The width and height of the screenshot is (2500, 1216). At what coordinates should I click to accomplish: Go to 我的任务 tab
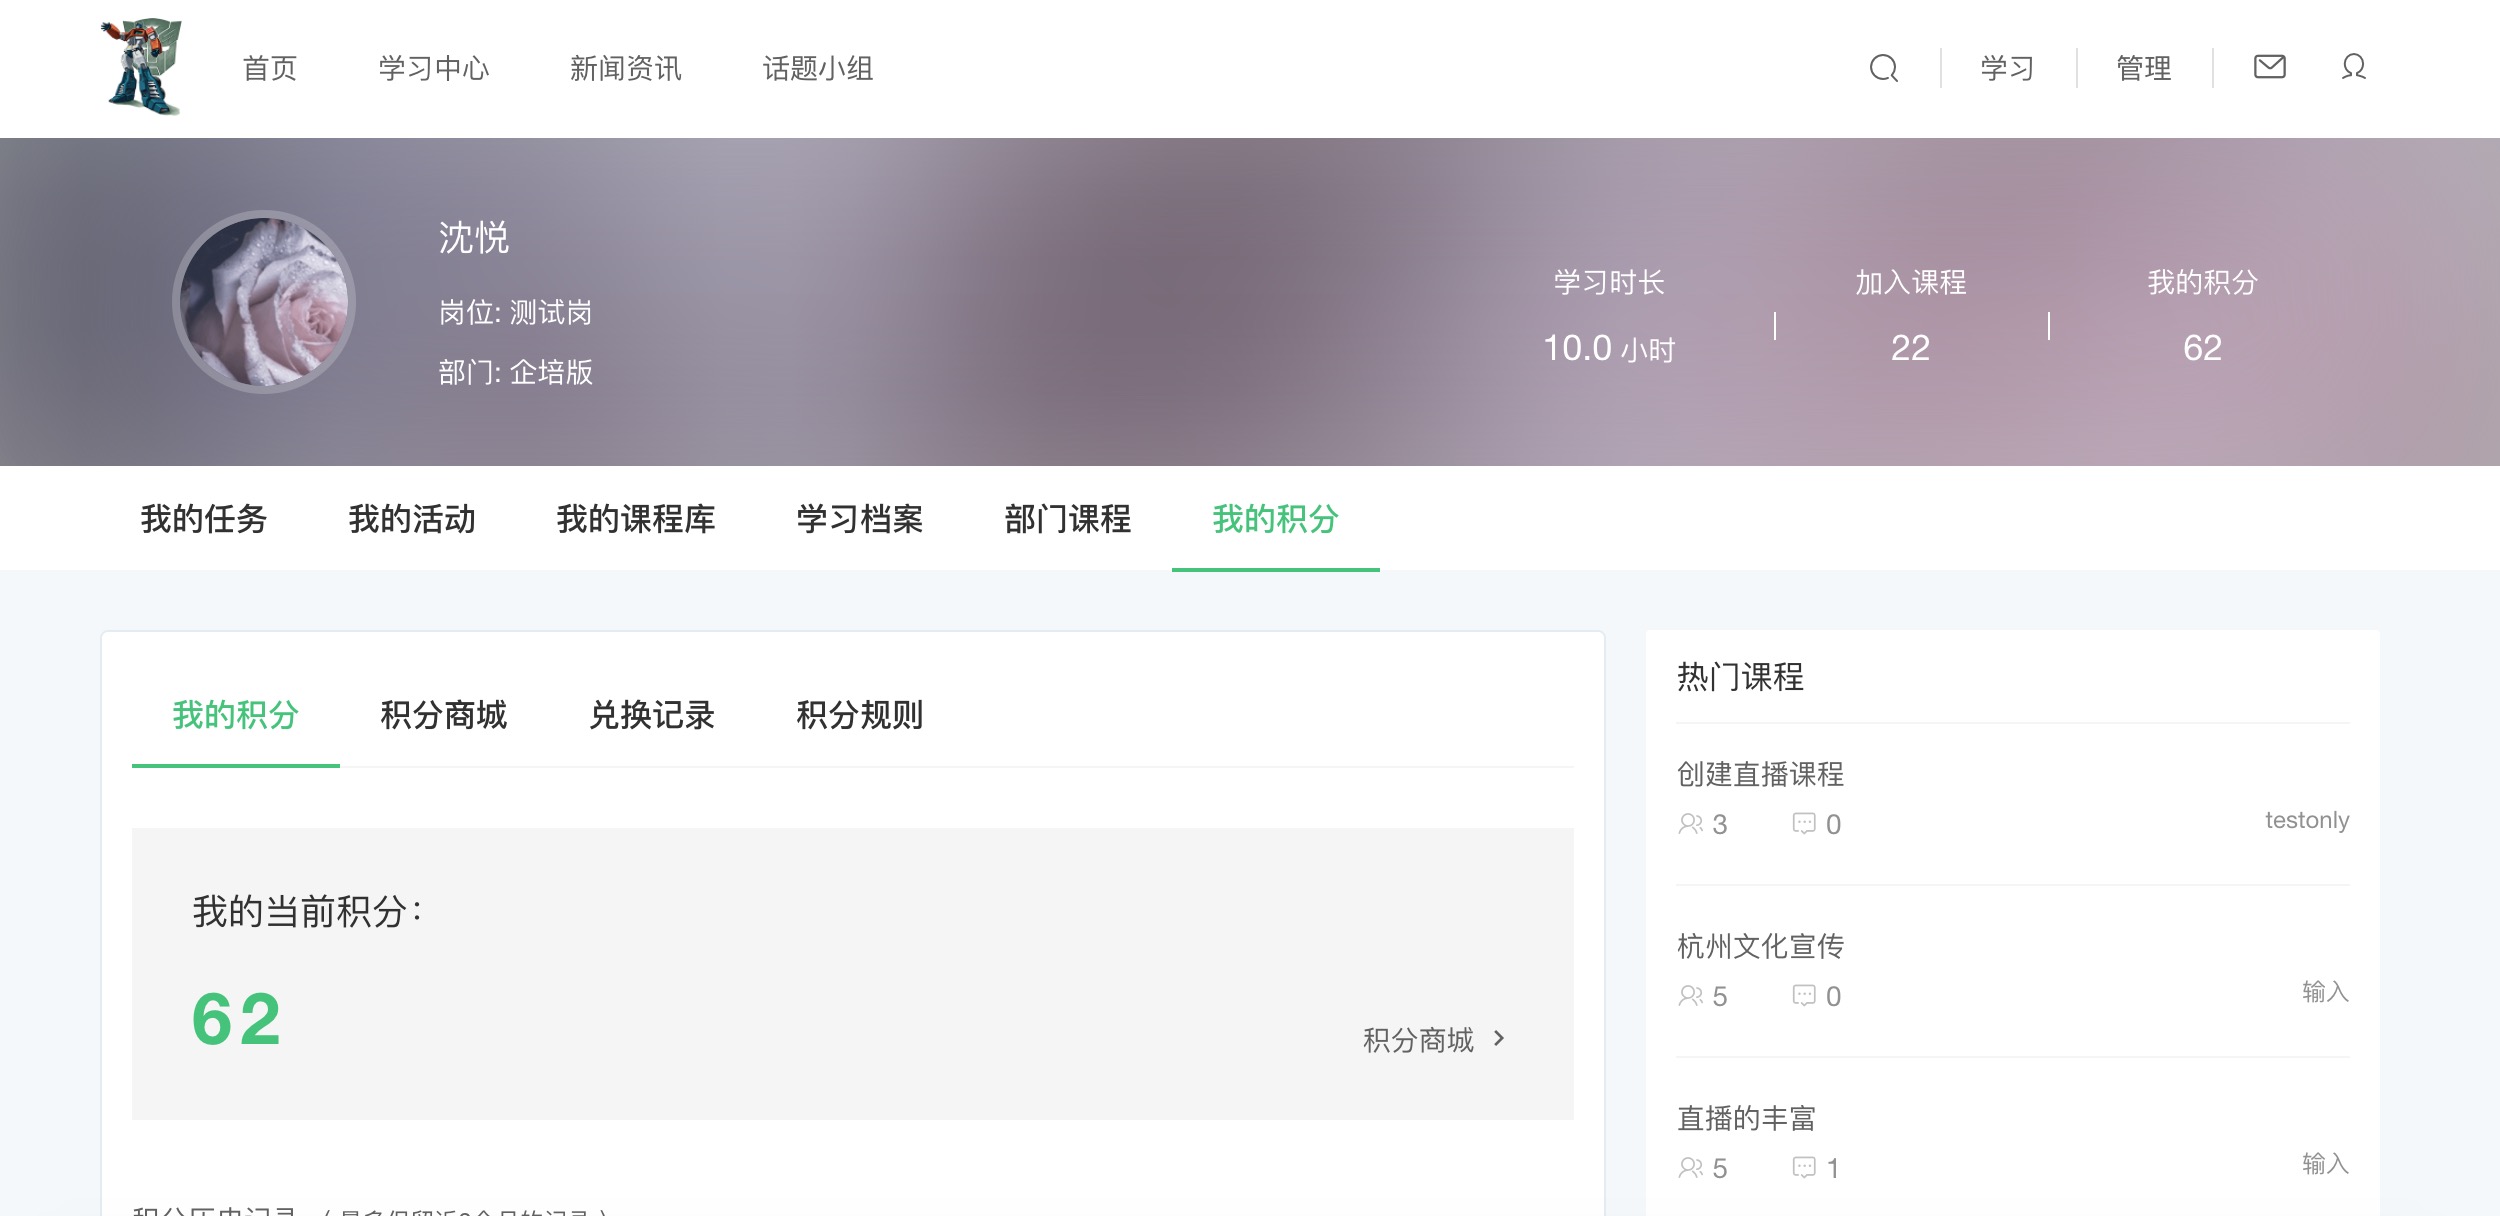(204, 519)
